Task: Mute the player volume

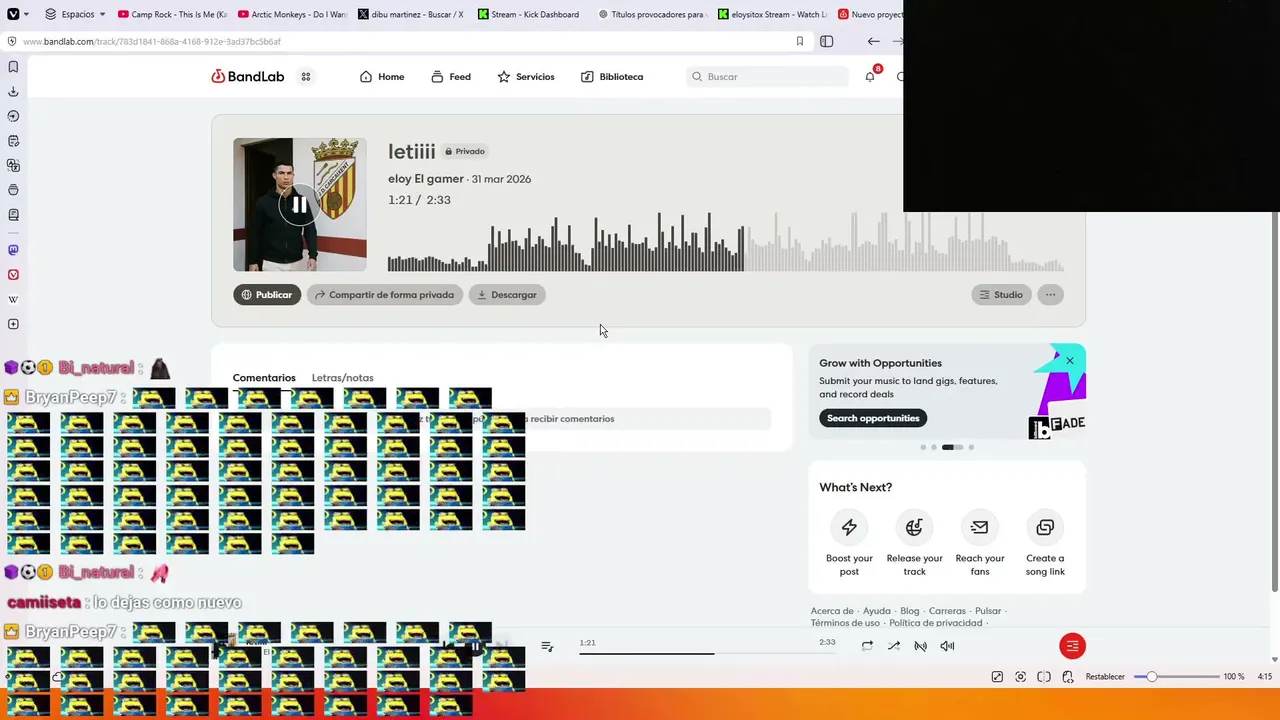Action: point(947,646)
